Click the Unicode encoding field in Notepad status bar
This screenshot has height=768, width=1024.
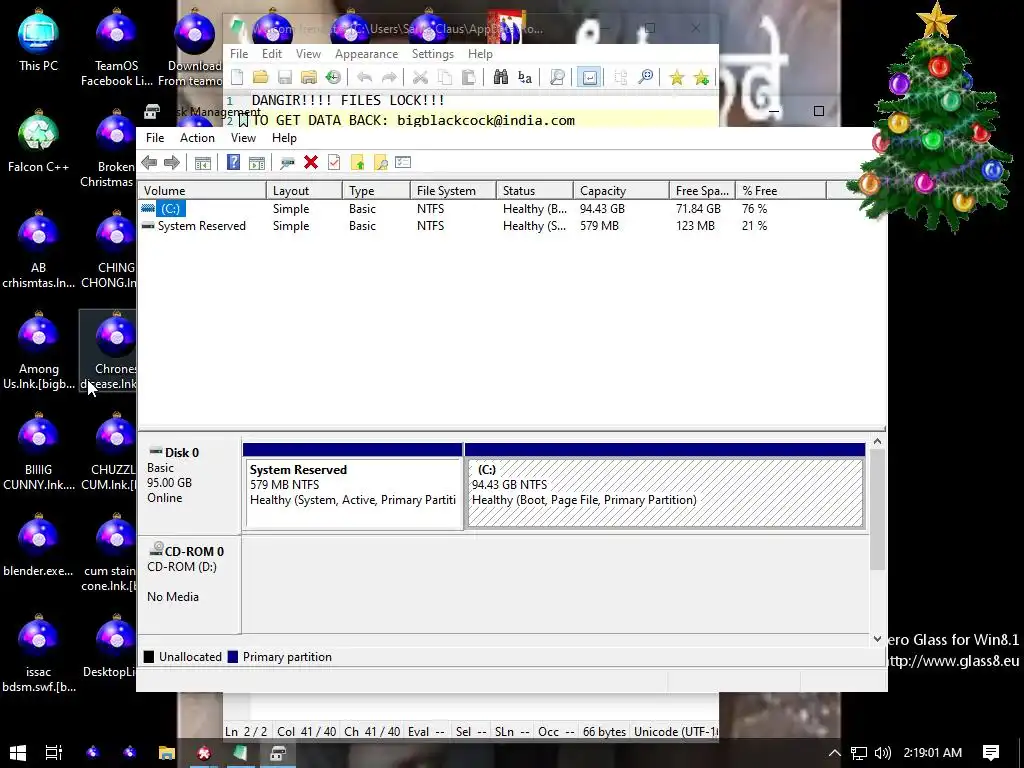click(676, 731)
